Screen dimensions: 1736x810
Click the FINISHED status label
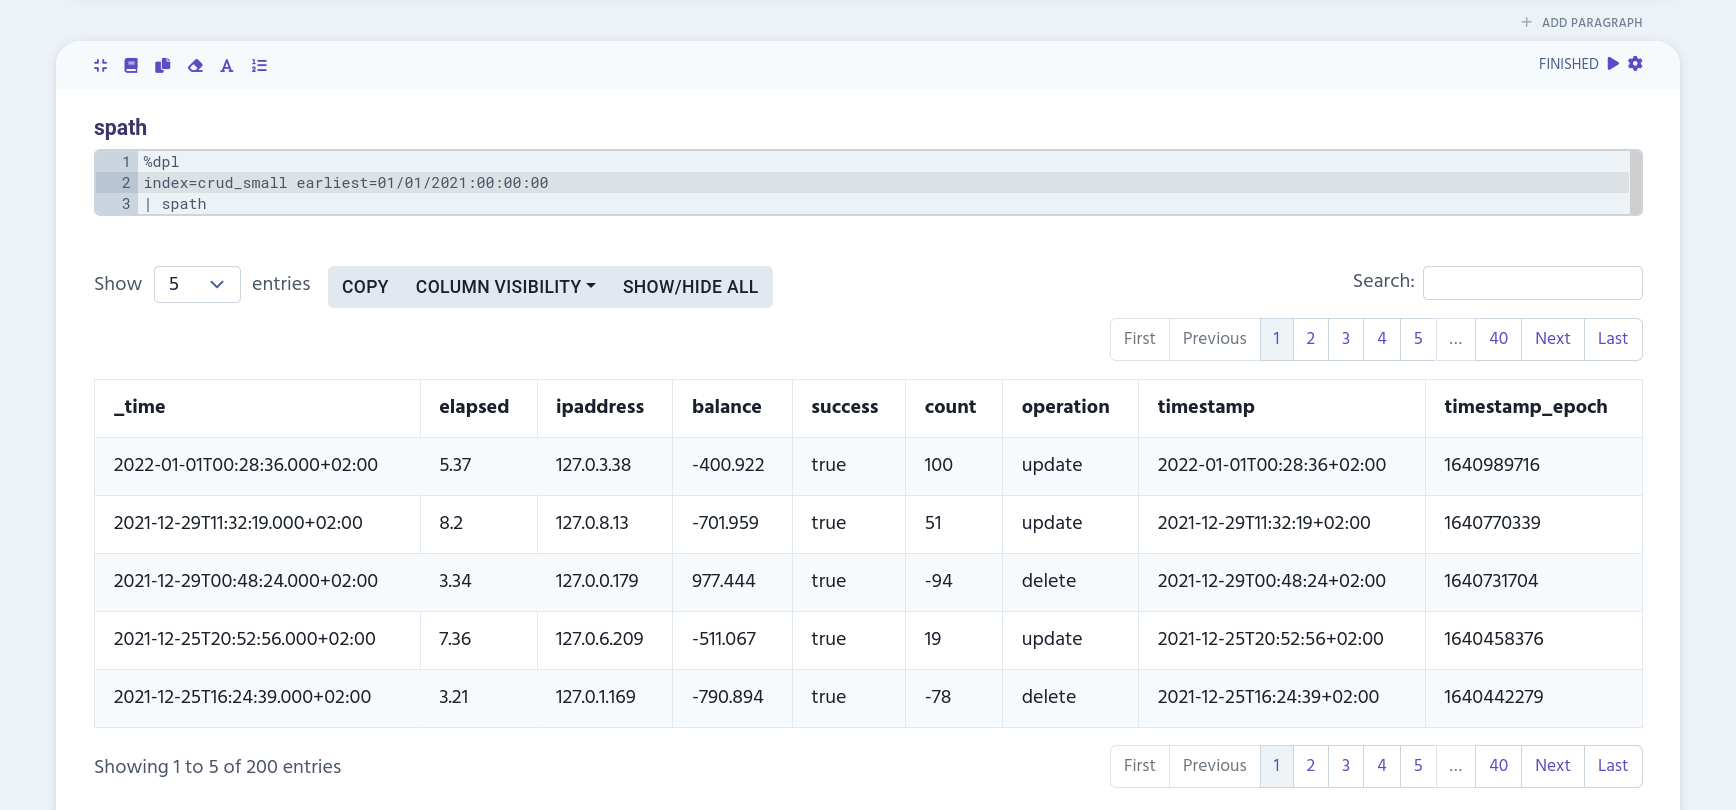click(x=1568, y=64)
